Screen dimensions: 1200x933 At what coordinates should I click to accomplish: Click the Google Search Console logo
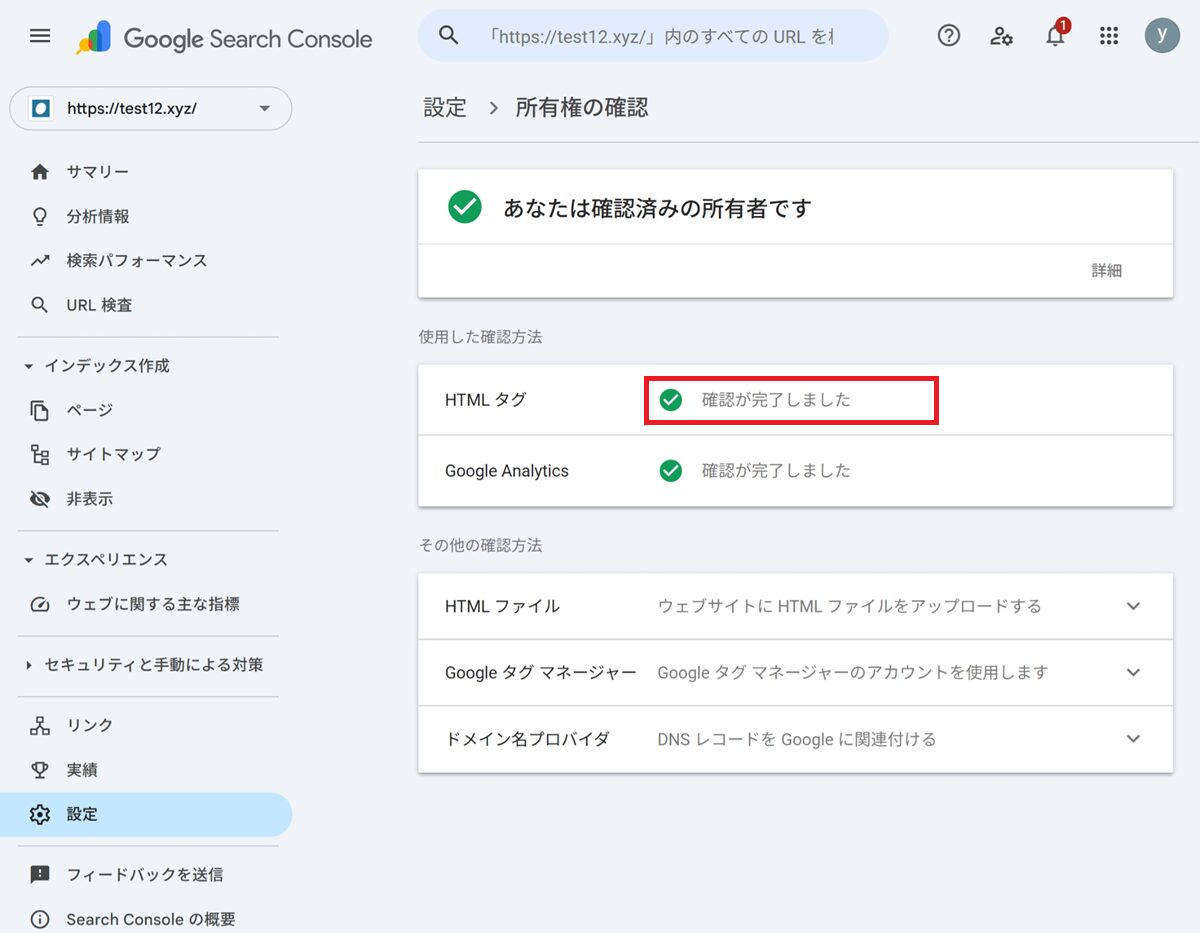[x=224, y=38]
